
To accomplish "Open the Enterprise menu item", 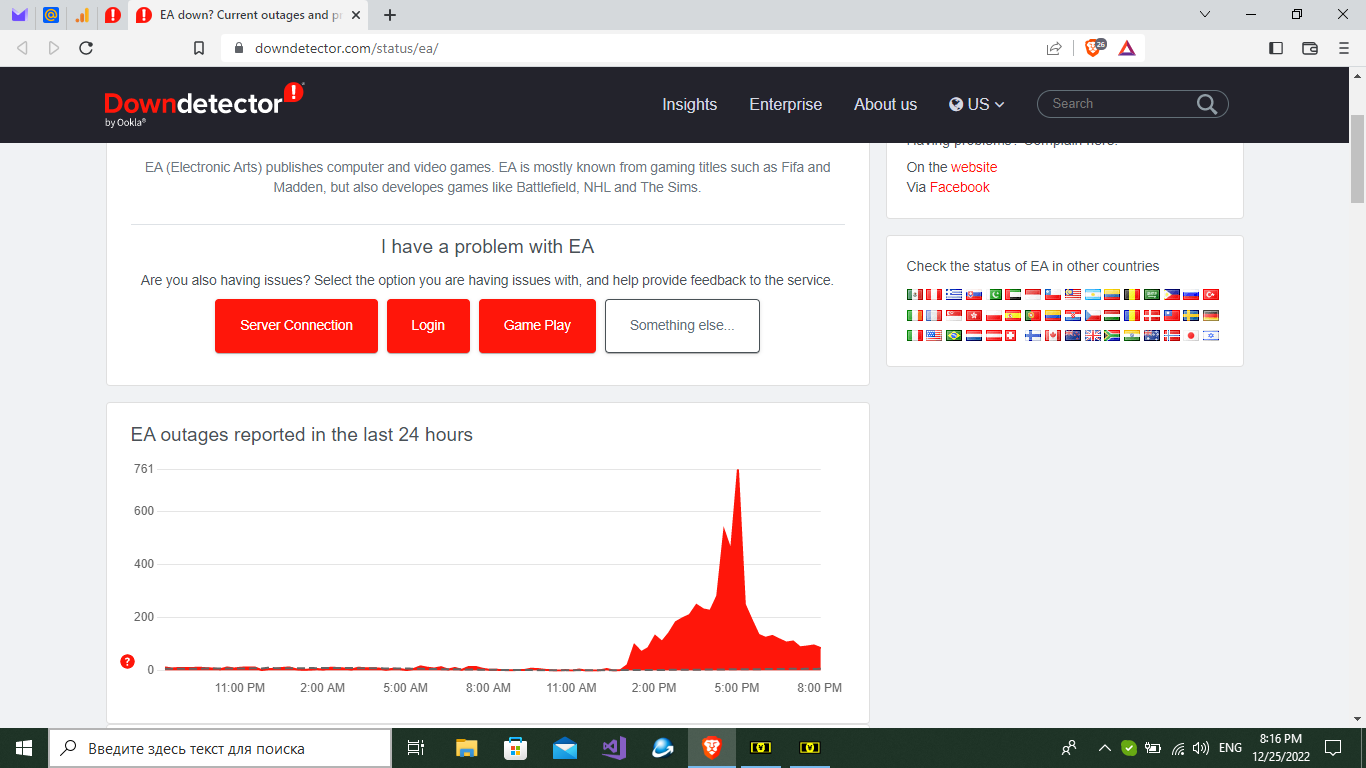I will click(x=786, y=104).
